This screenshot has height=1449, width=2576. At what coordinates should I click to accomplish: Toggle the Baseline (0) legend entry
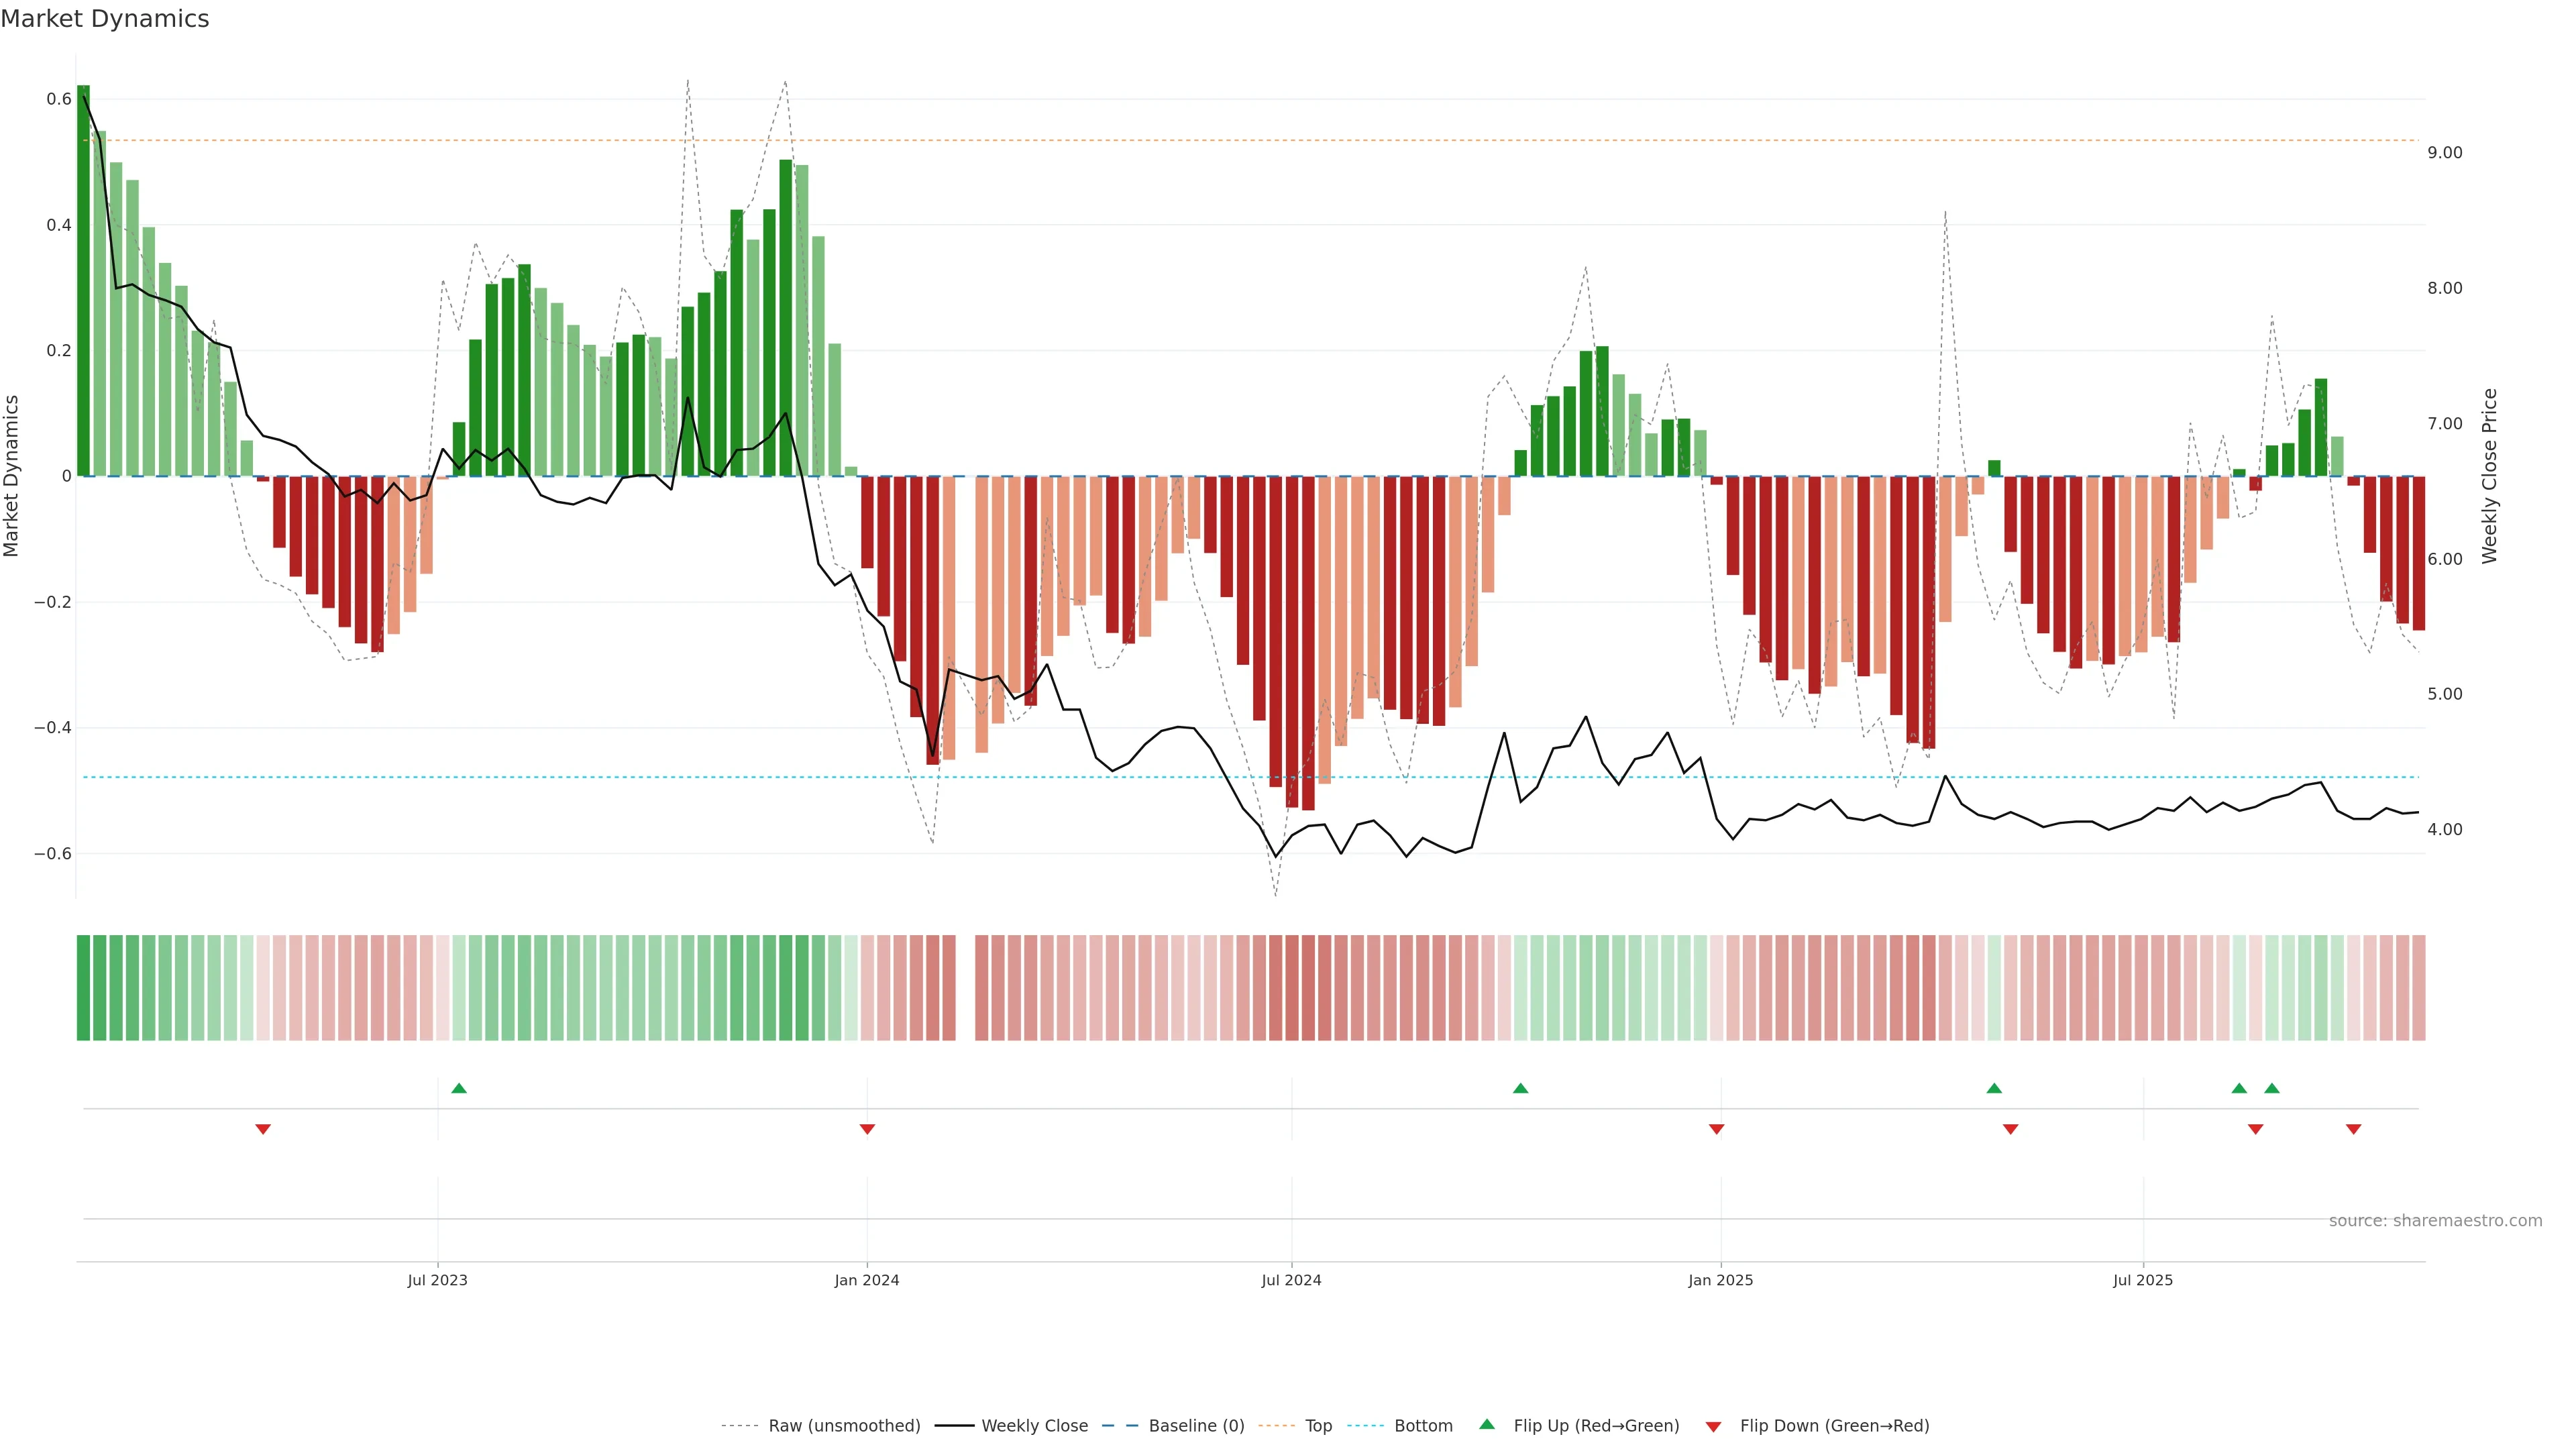1196,1426
